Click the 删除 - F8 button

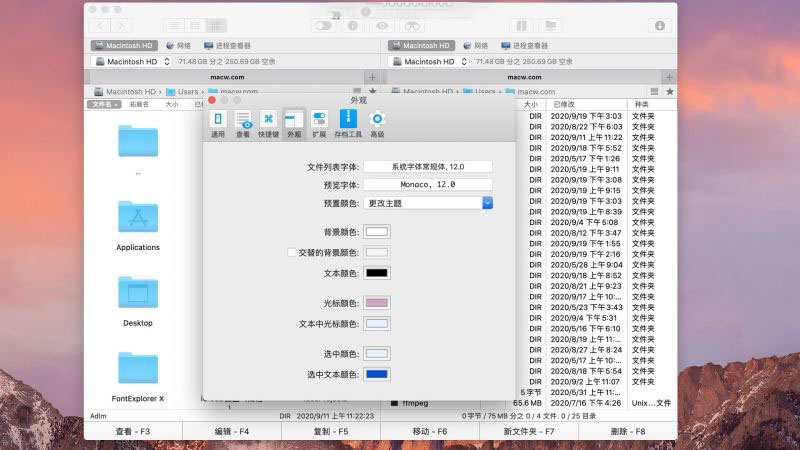(628, 431)
